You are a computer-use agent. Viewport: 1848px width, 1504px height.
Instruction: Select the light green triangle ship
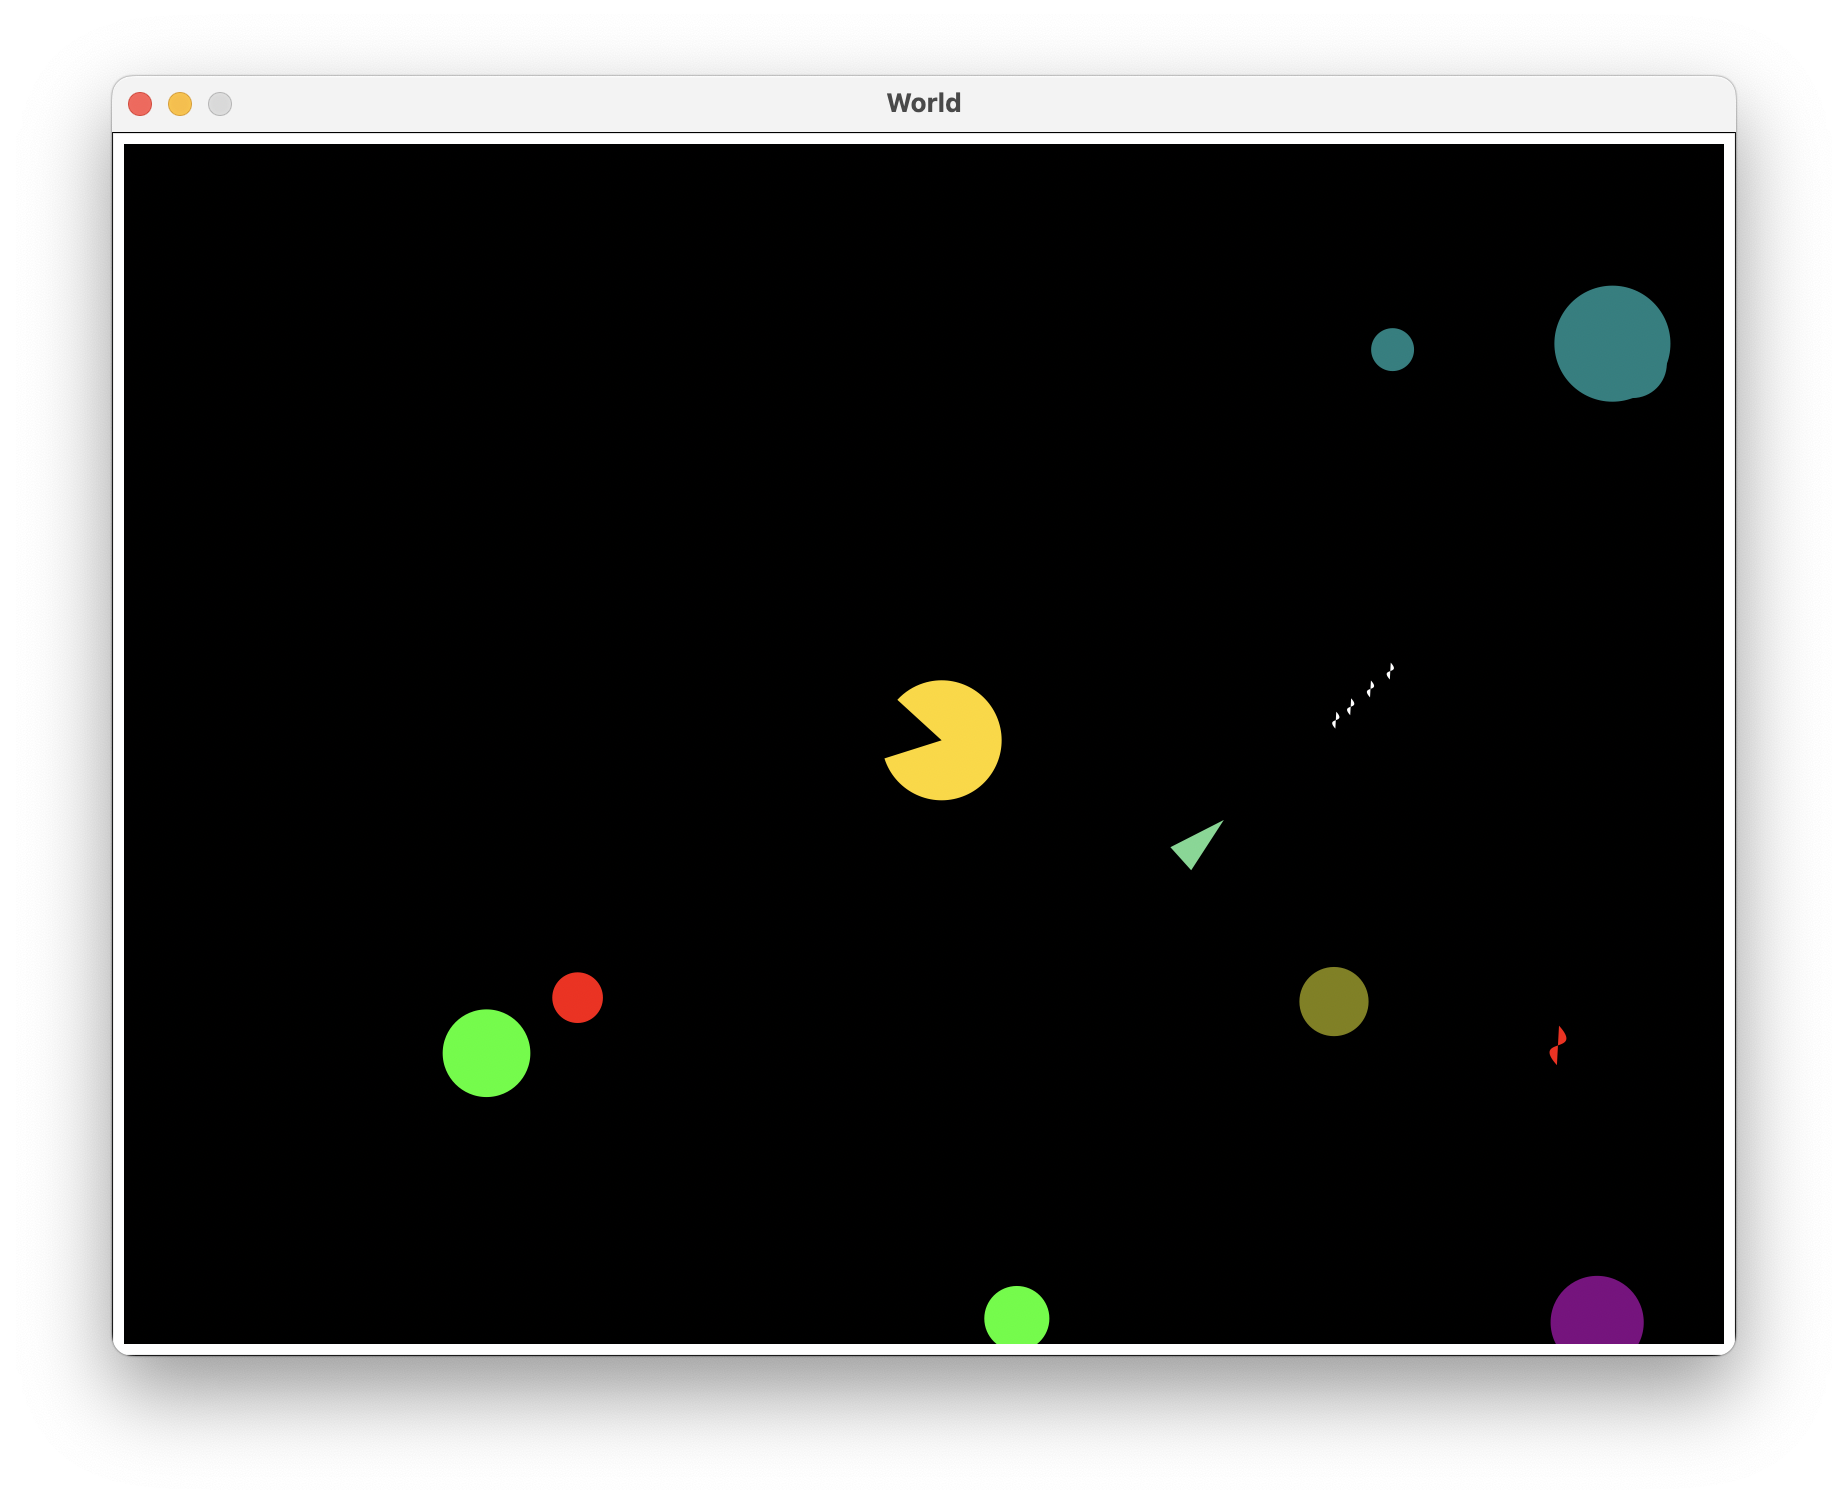click(x=1197, y=845)
